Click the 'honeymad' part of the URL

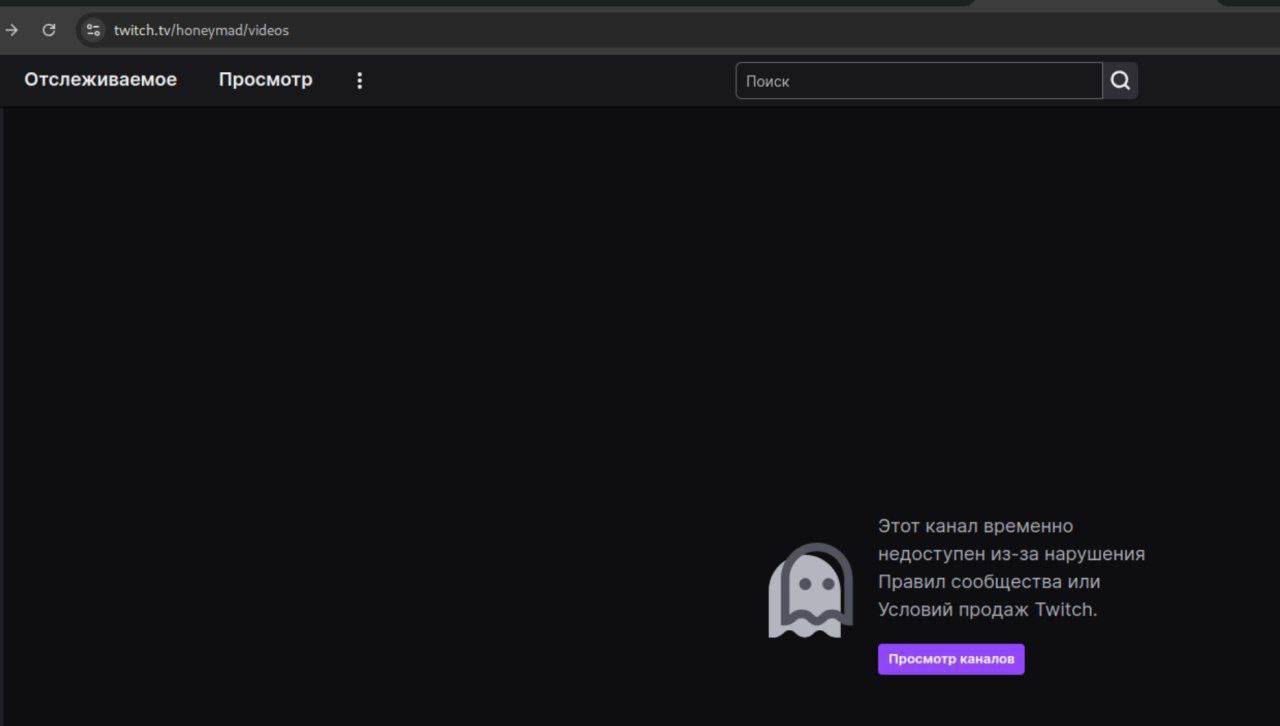[209, 30]
